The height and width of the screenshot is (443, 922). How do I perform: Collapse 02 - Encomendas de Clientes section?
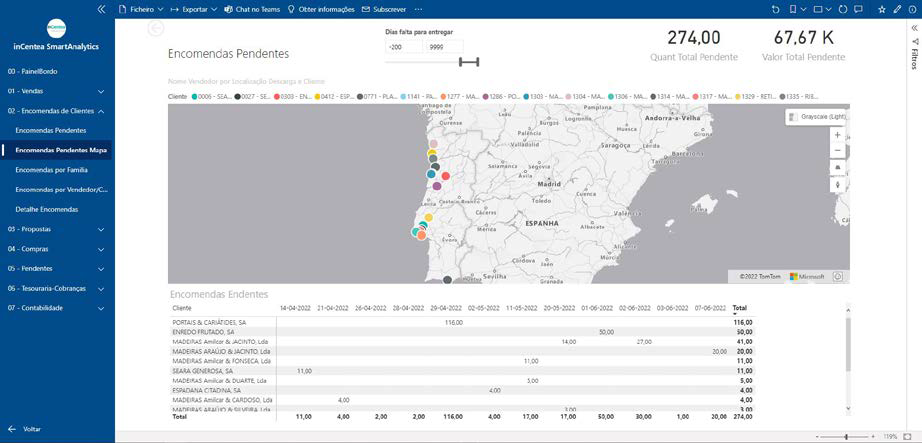coord(101,111)
